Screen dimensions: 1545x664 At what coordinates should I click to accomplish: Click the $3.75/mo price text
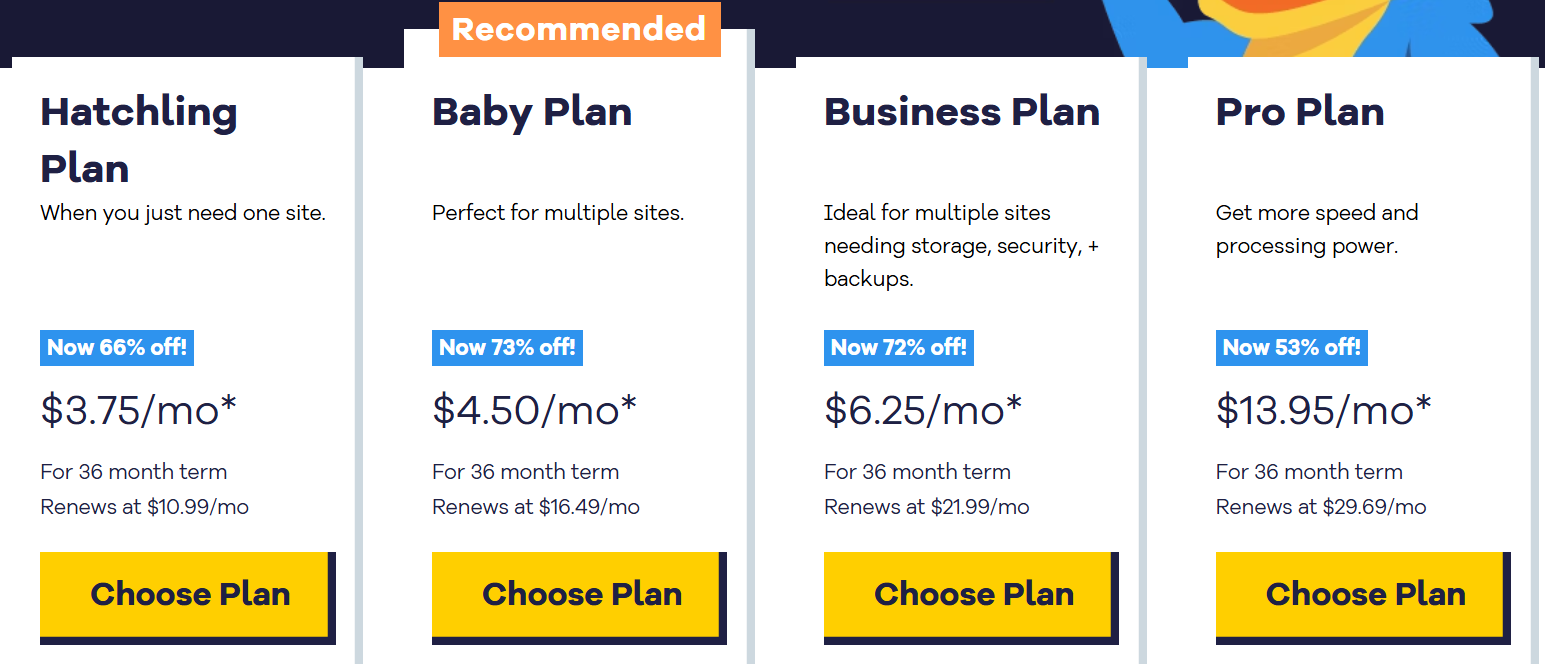[138, 410]
